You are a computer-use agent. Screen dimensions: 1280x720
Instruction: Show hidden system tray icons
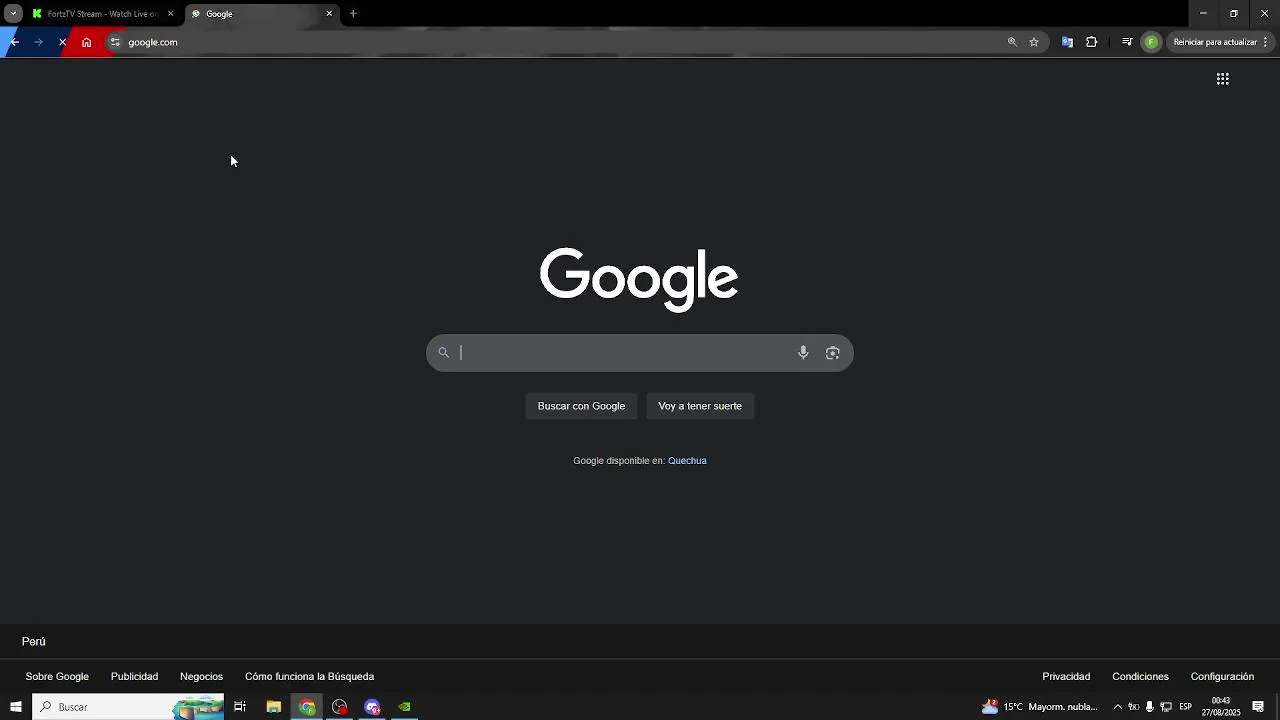point(1117,707)
